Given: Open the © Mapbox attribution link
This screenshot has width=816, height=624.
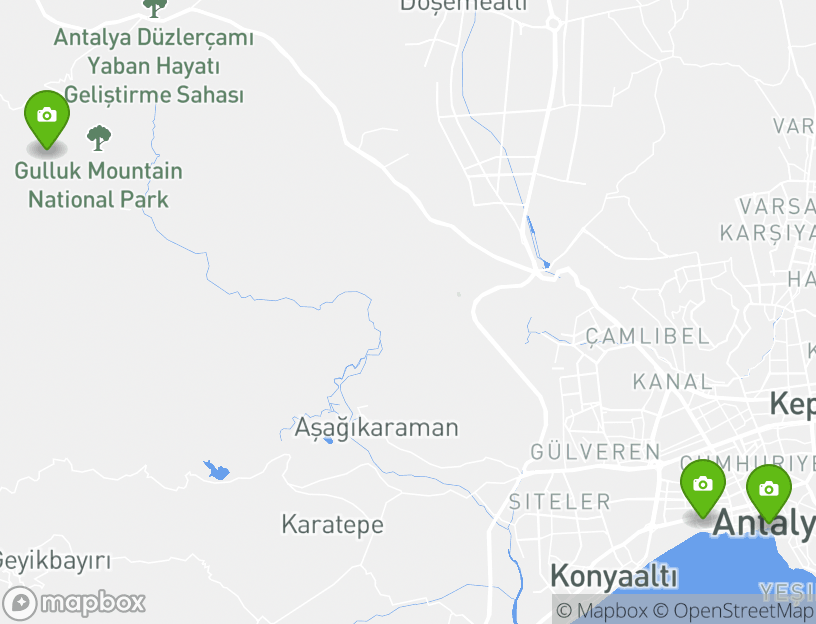Looking at the screenshot, I should [x=602, y=610].
